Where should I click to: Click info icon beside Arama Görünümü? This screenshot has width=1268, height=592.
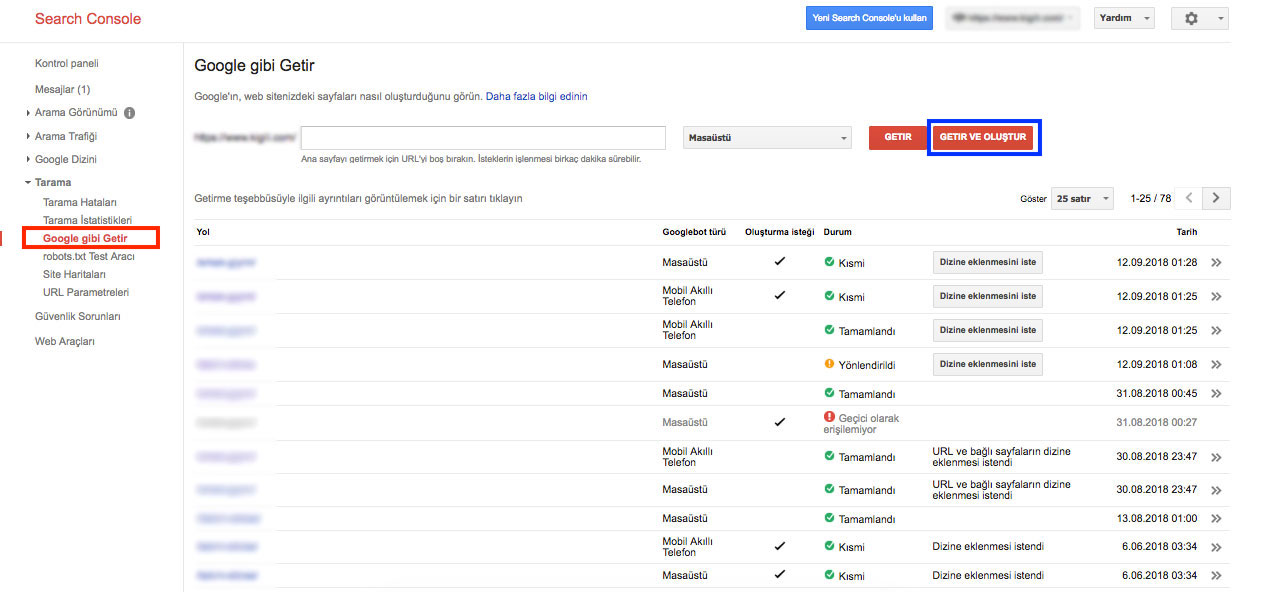130,113
